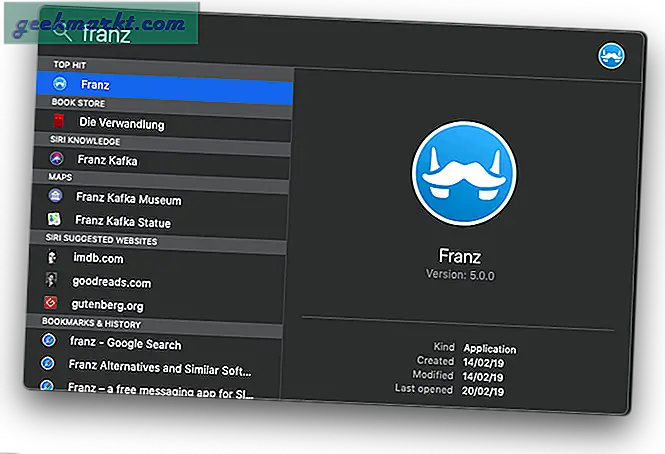This screenshot has width=665, height=454.
Task: Click the small Franz icon beside search bar
Action: 610,56
